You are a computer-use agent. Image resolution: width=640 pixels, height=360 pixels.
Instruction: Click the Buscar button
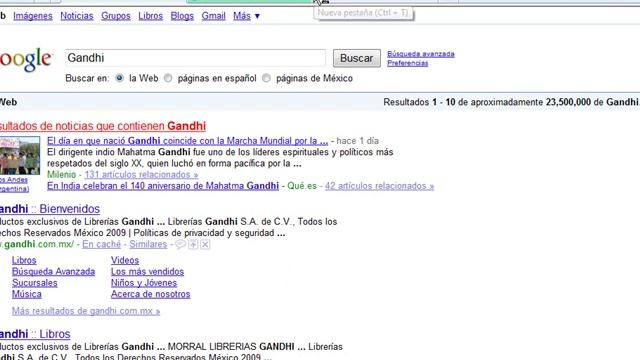[x=357, y=58]
